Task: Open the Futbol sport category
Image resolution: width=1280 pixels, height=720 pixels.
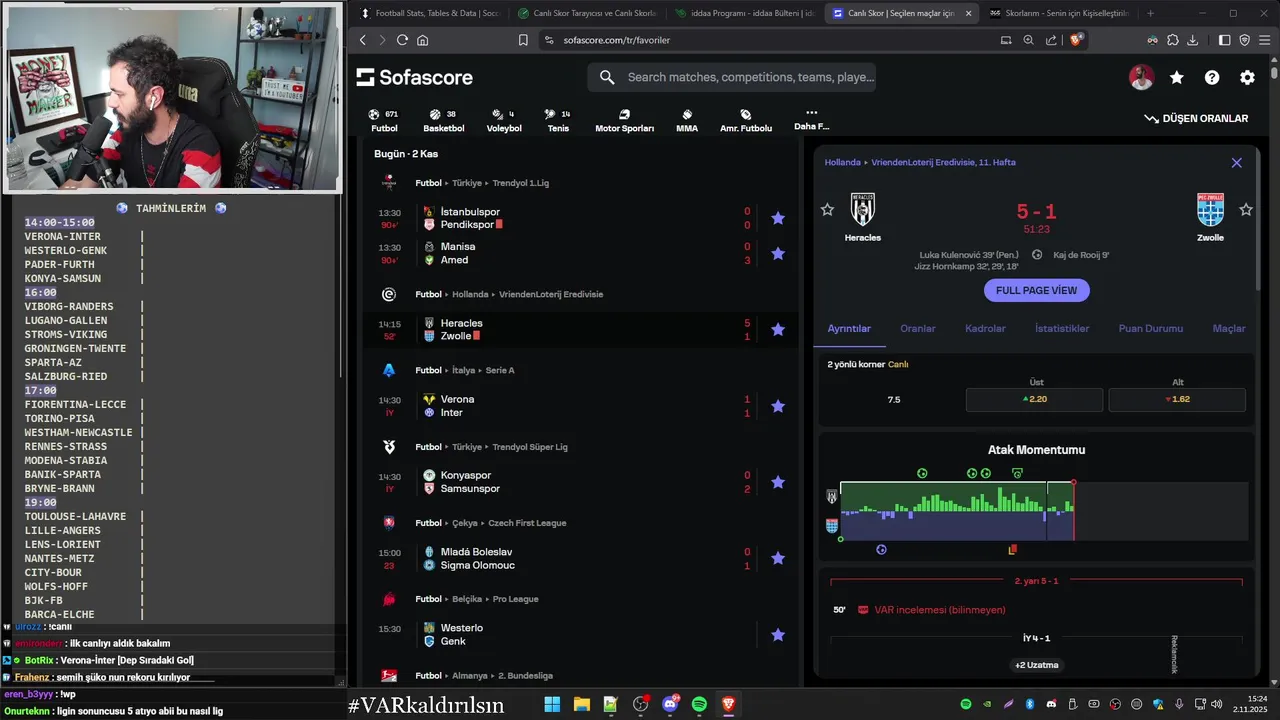Action: (x=384, y=120)
